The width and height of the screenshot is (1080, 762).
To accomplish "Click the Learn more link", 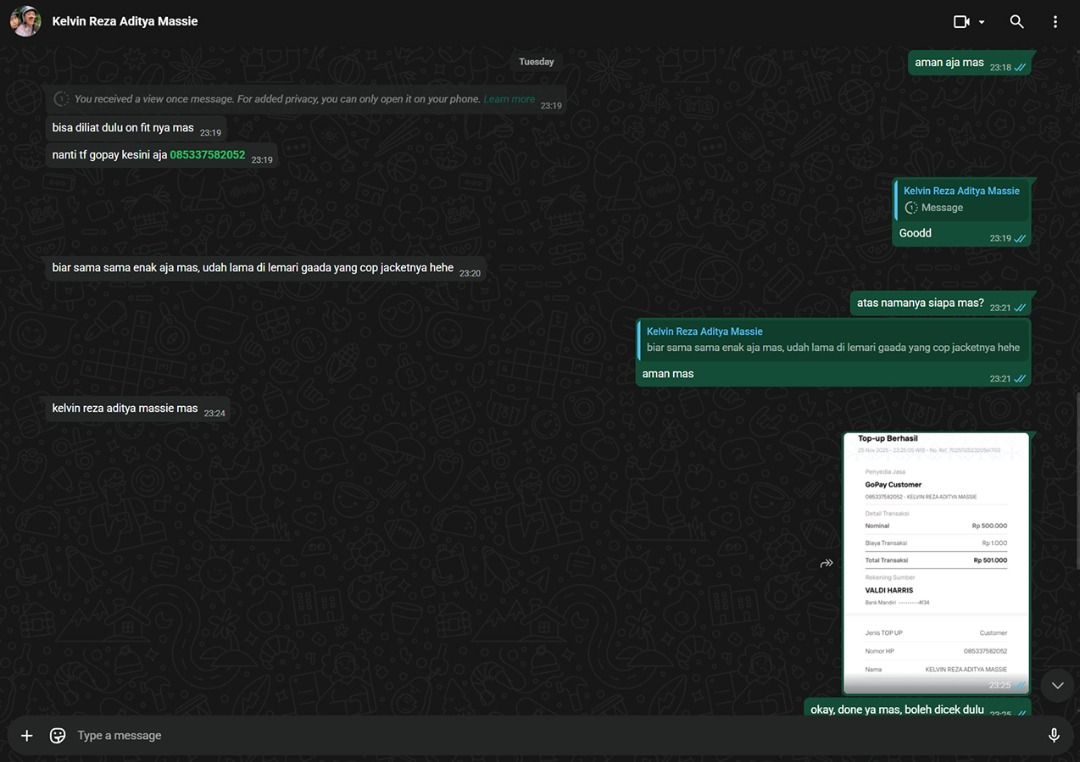I will [509, 99].
